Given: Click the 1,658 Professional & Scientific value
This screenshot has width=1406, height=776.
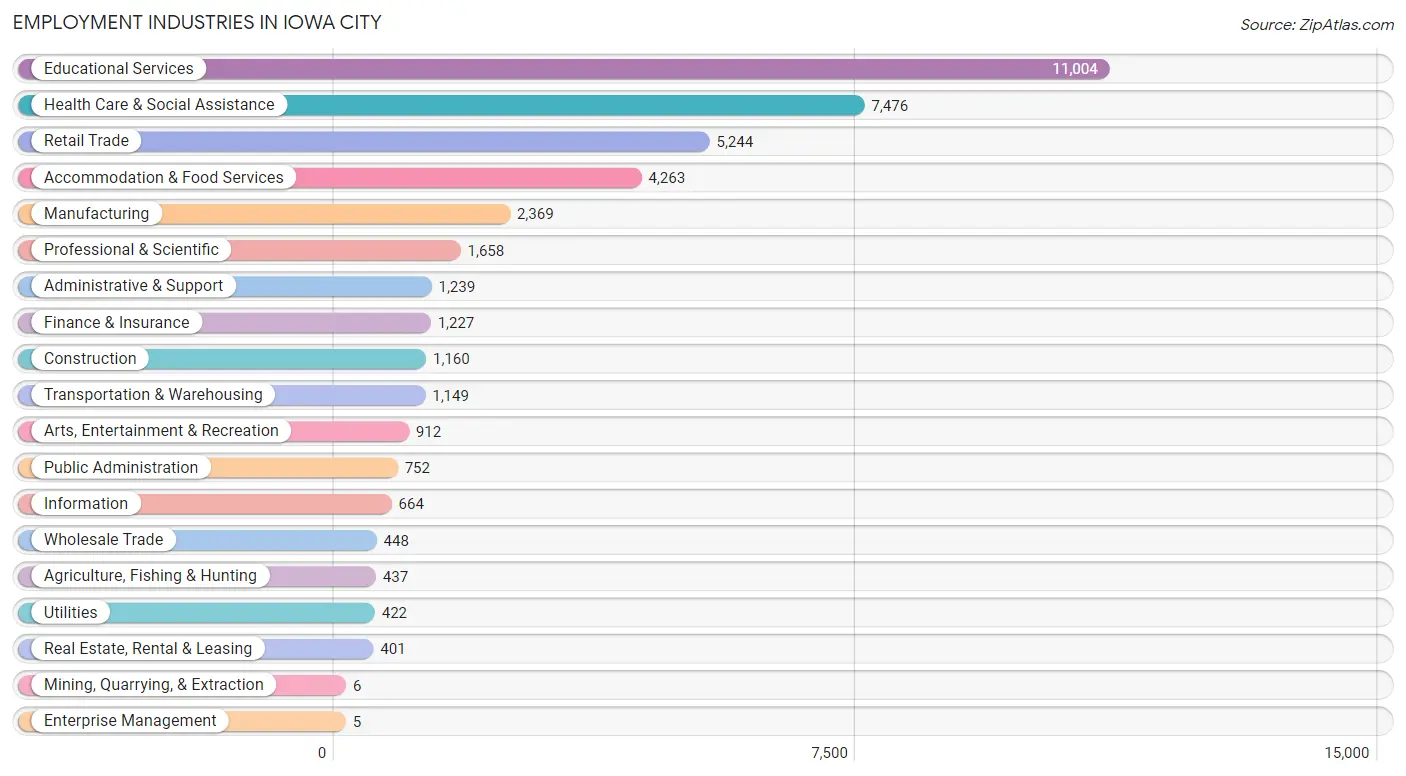Looking at the screenshot, I should (x=486, y=250).
